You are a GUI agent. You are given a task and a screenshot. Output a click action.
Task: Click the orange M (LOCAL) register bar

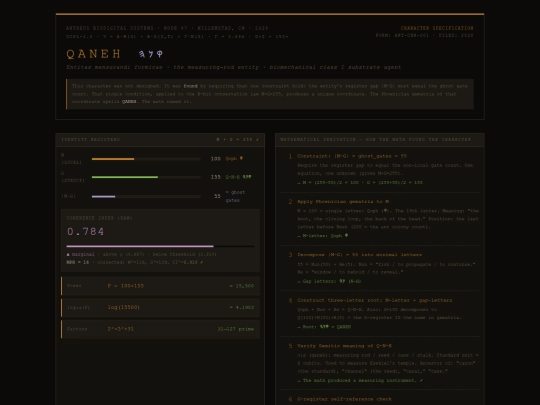point(113,159)
